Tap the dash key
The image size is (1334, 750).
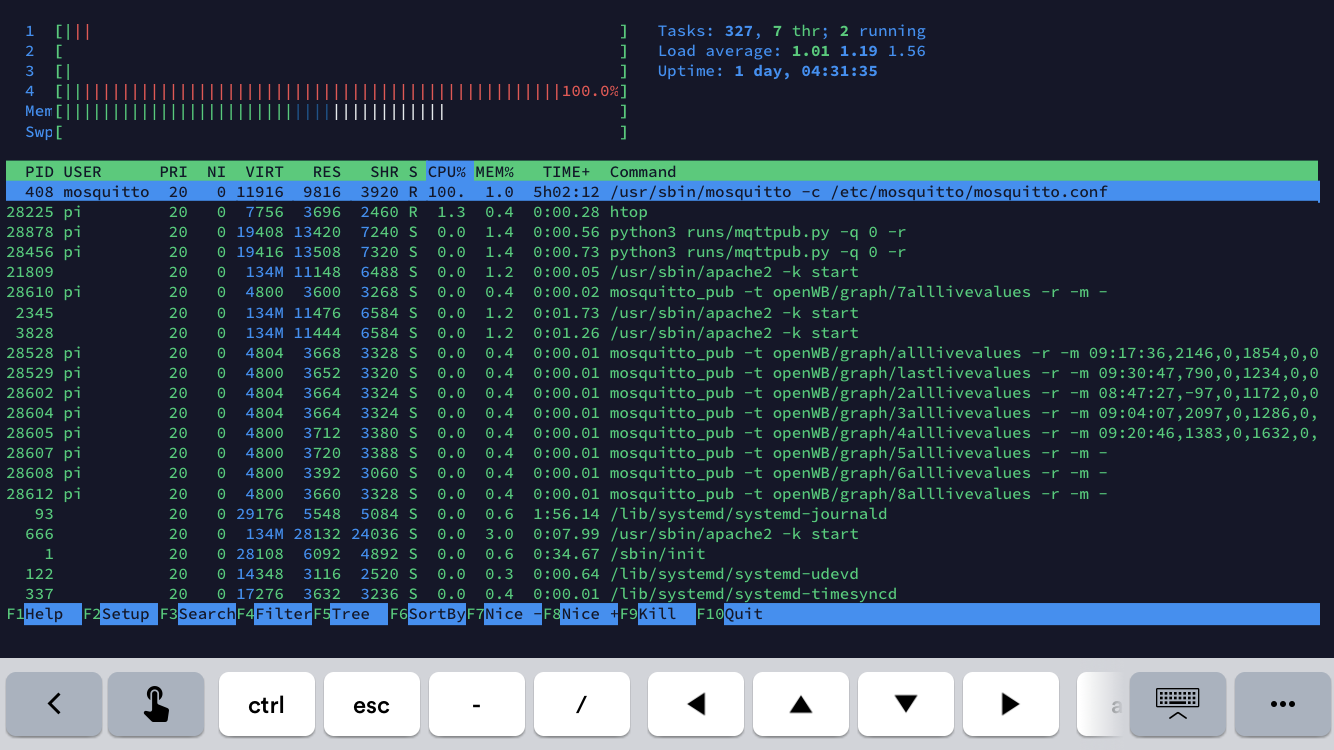click(477, 704)
